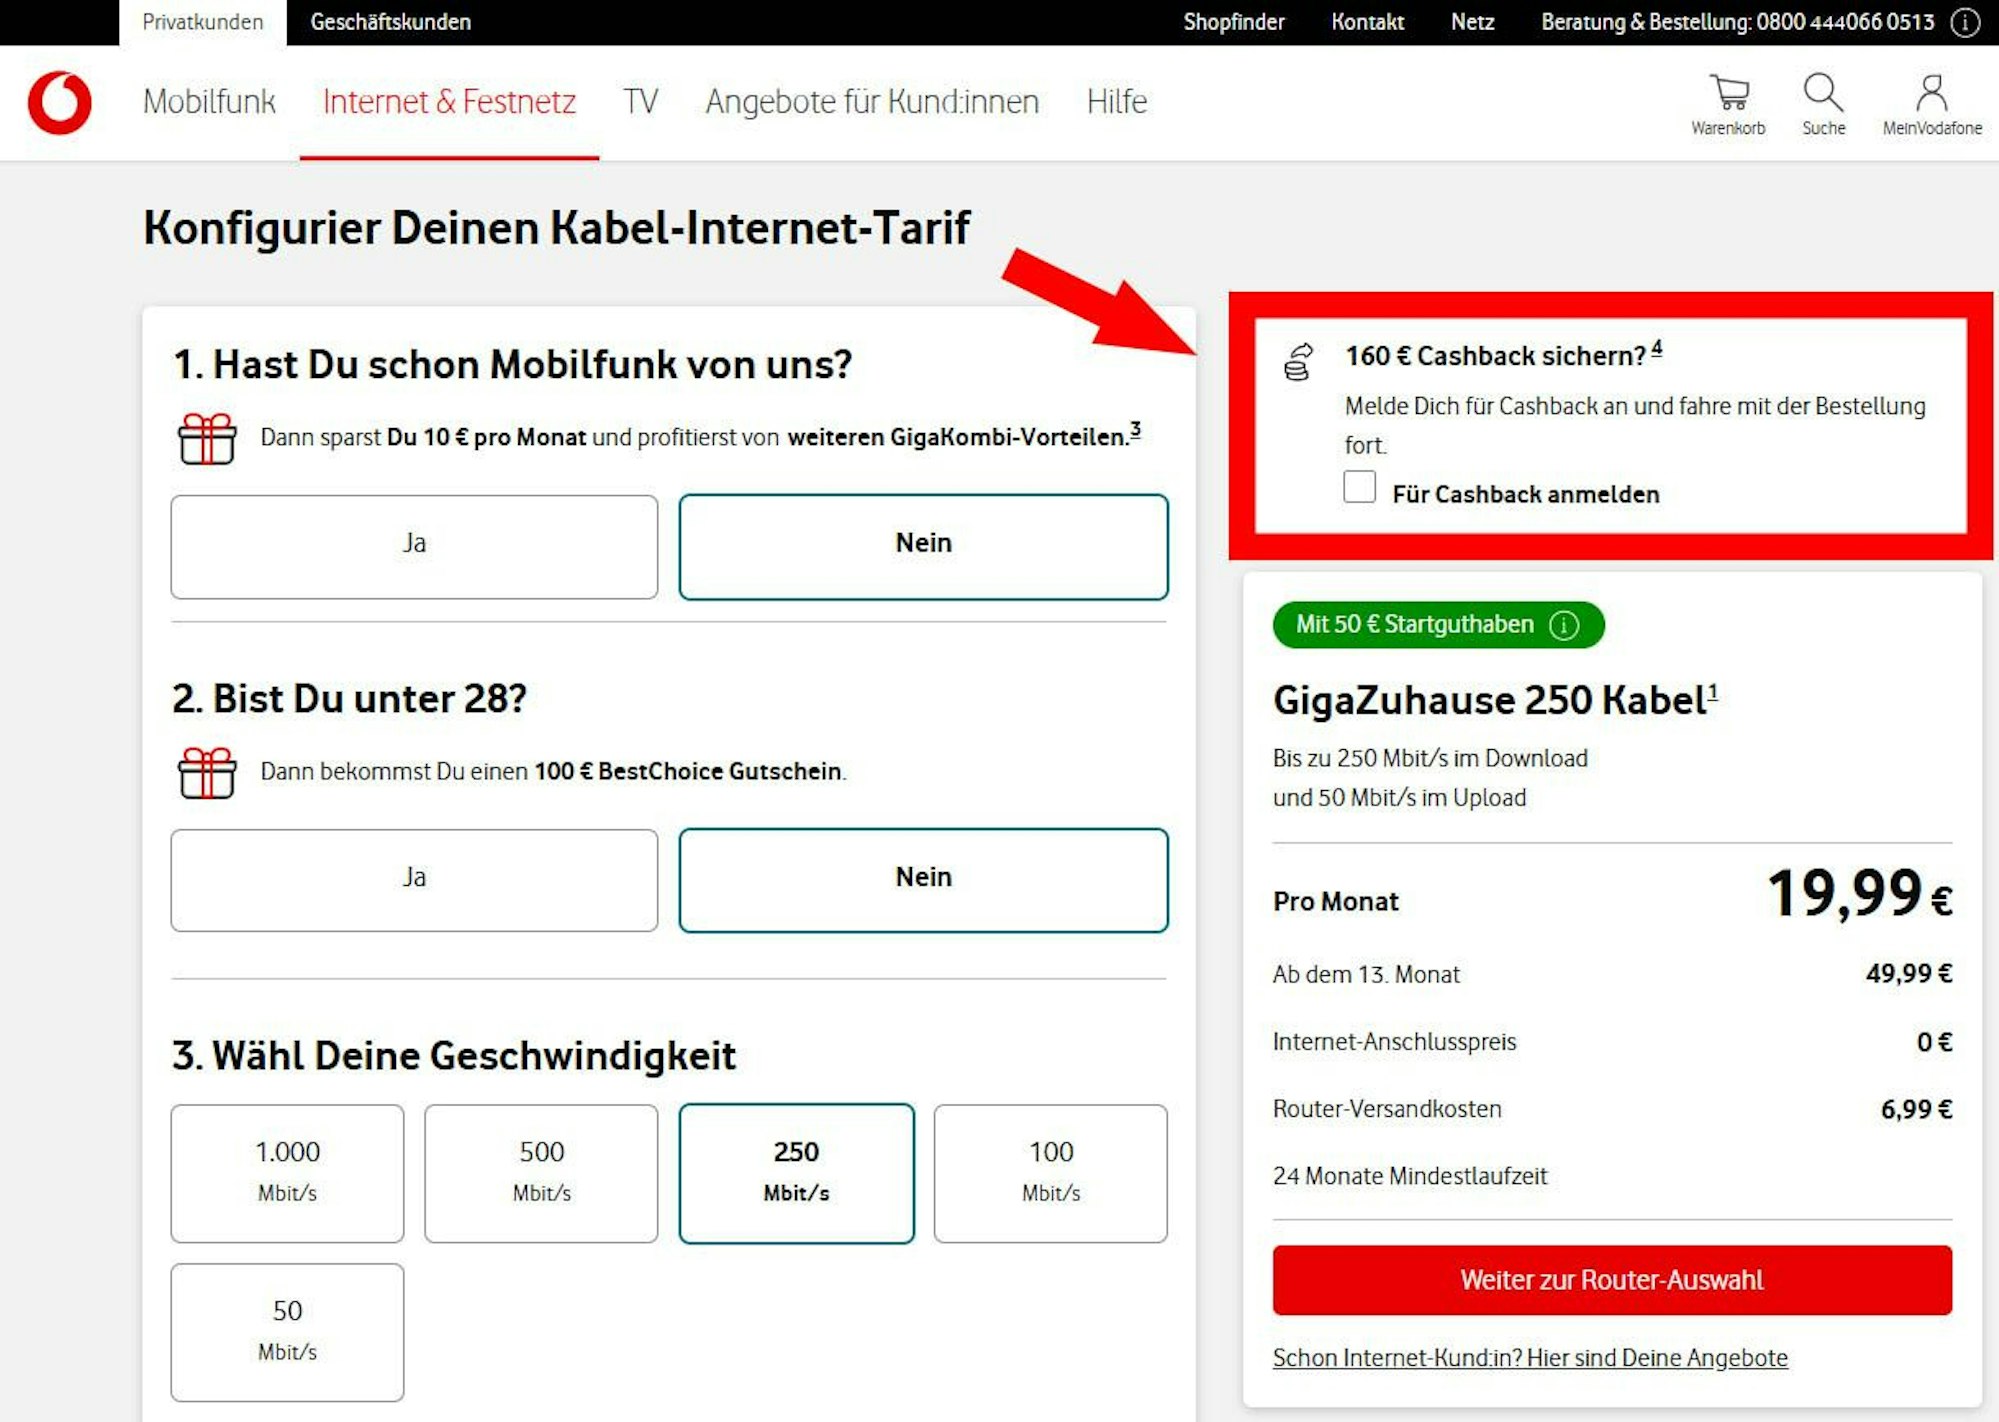Switch to the Geschäftskunden tab

[x=390, y=22]
